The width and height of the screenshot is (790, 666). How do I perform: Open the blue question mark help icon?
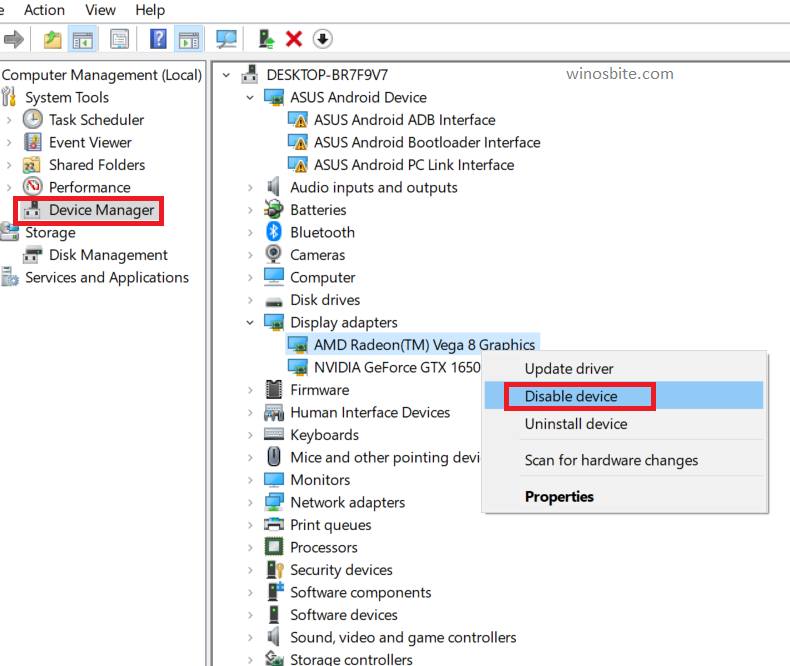click(158, 39)
